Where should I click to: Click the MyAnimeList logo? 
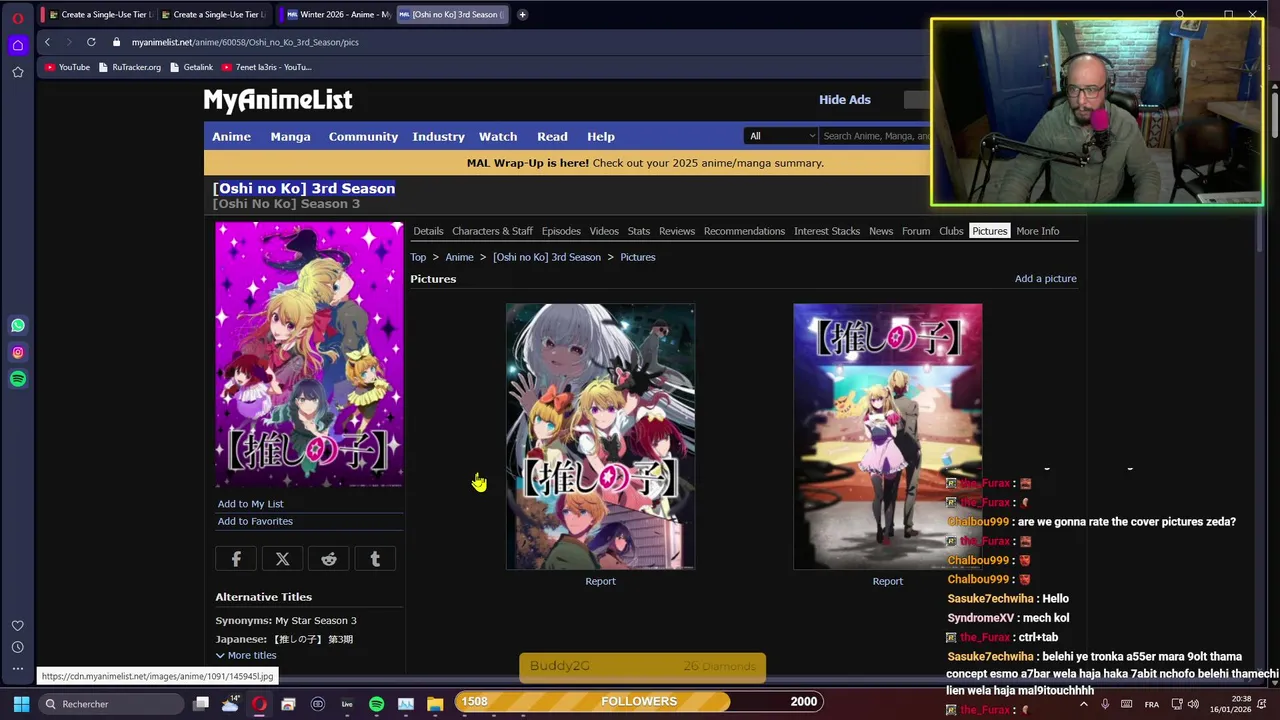point(278,100)
